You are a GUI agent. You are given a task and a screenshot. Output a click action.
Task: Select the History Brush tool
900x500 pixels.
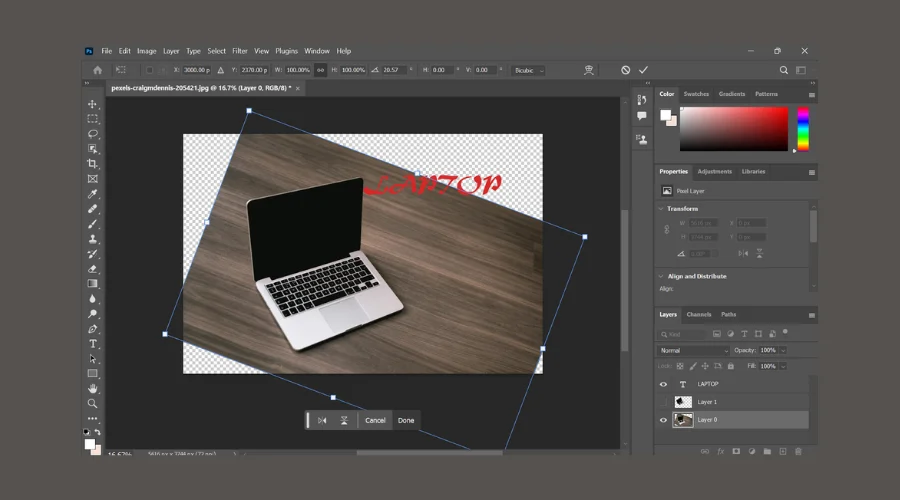tap(92, 254)
